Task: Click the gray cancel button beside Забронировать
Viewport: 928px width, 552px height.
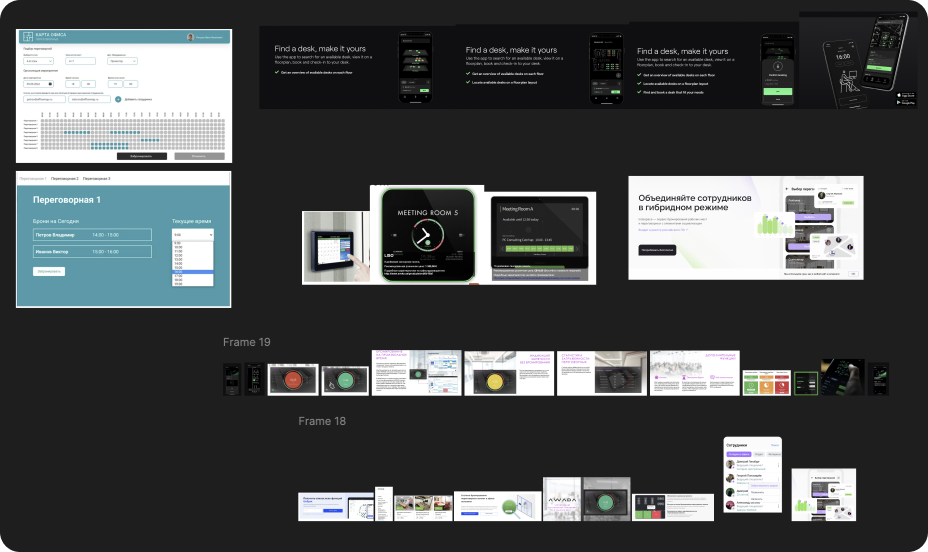Action: point(199,156)
